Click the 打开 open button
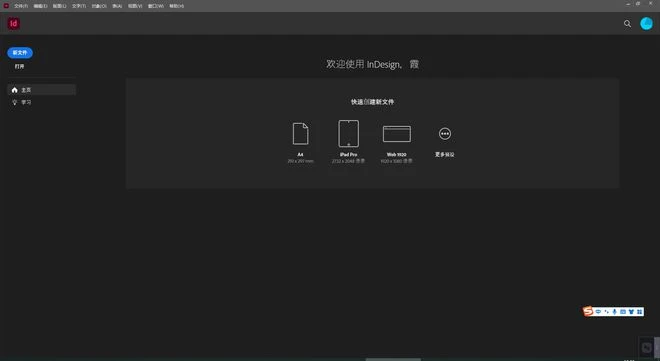The height and width of the screenshot is (361, 660). point(19,66)
